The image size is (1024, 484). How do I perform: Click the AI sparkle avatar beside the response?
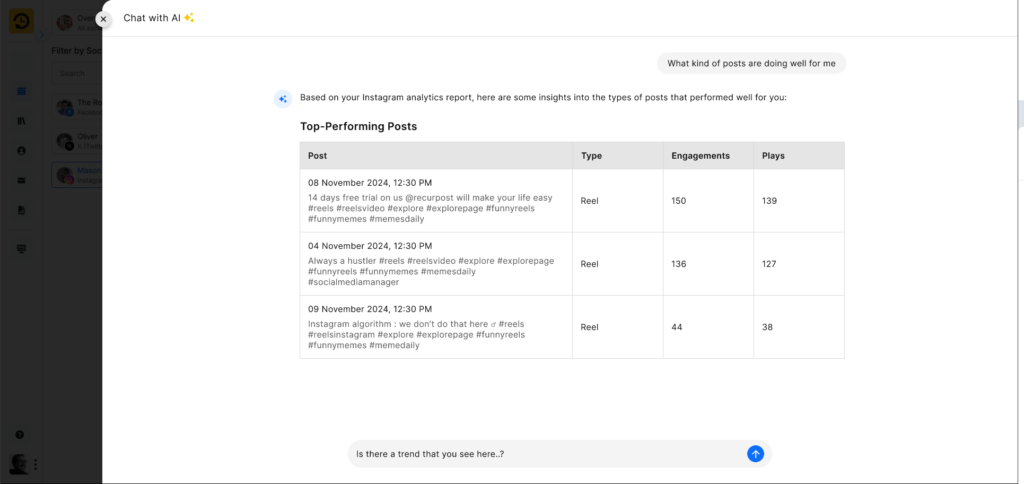tap(282, 99)
